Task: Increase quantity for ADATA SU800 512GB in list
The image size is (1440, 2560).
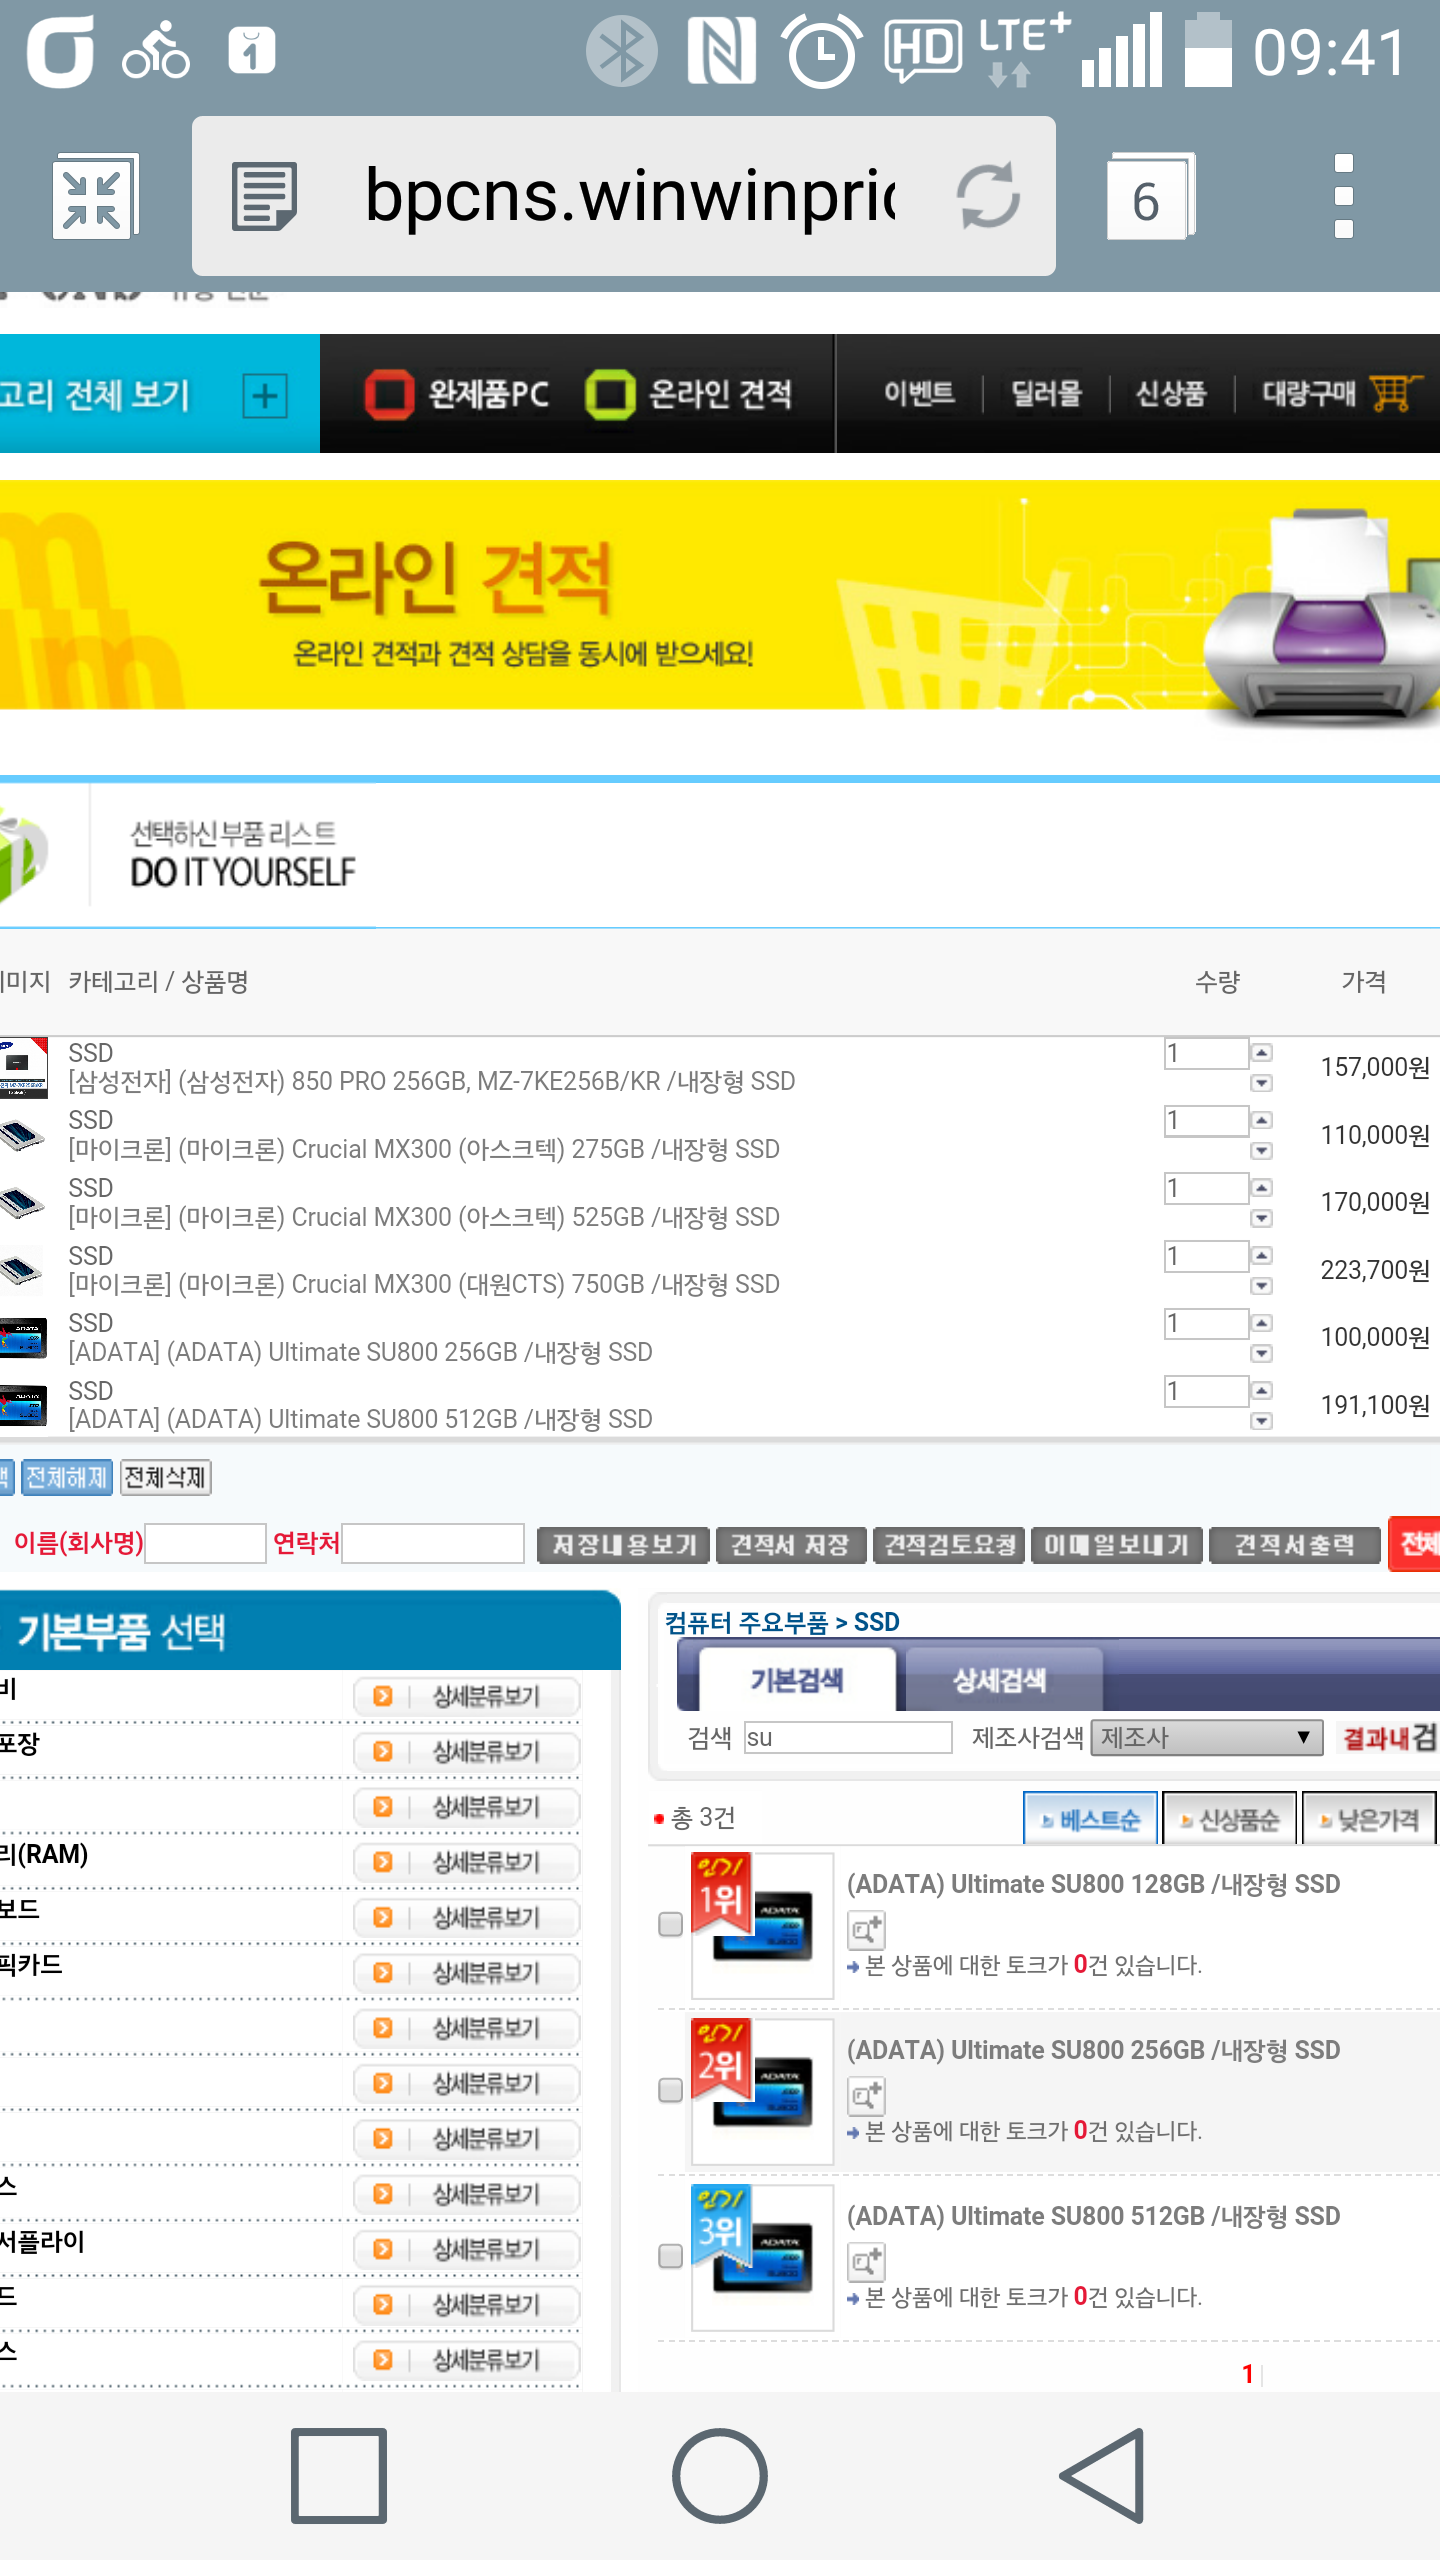Action: coord(1262,1390)
